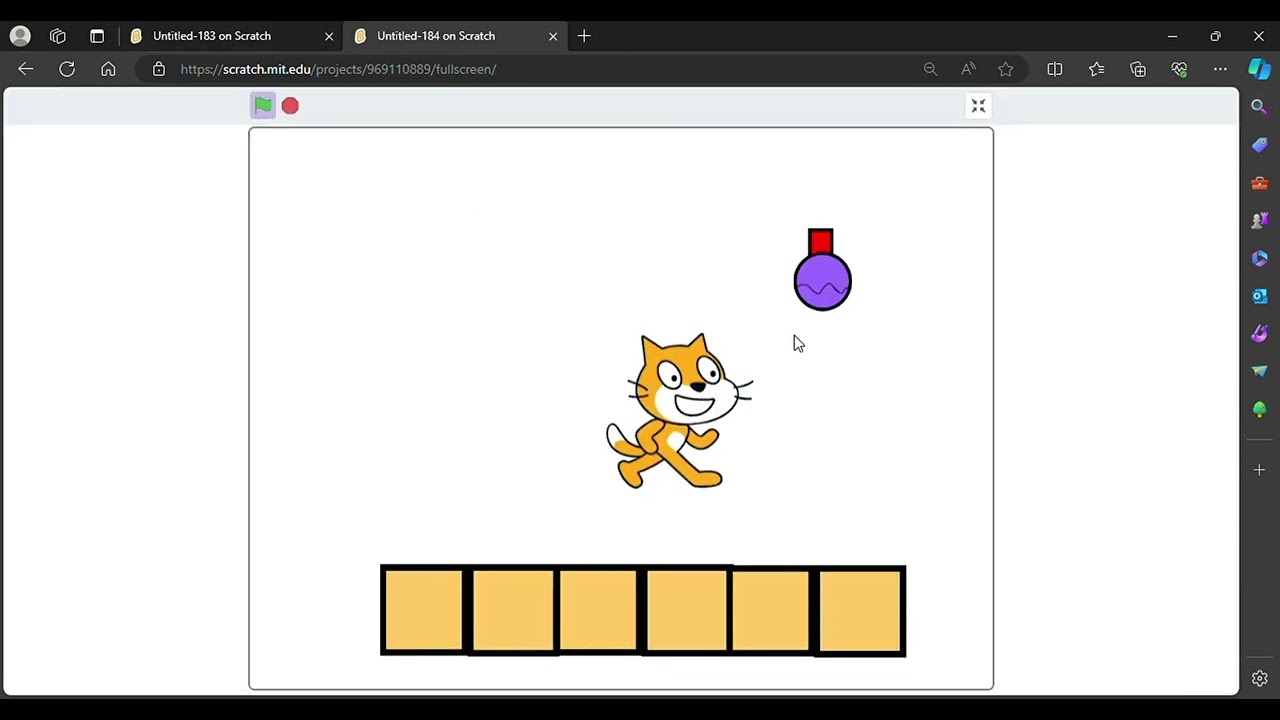
Task: Click the Scratch cat sprite
Action: (x=679, y=411)
